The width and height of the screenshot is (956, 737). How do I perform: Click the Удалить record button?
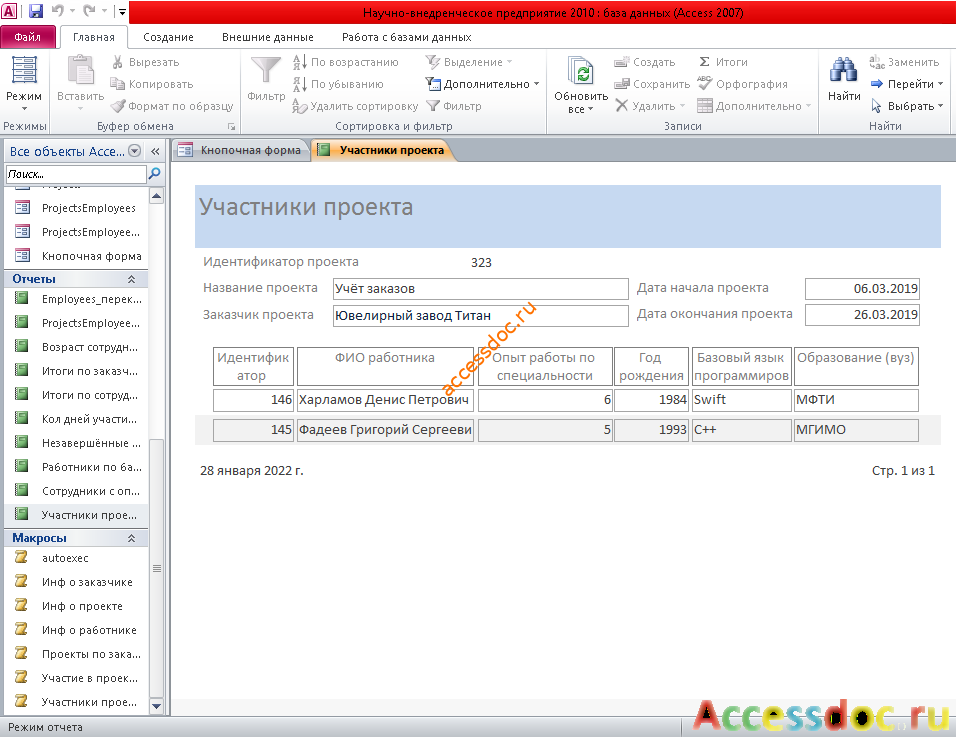tap(650, 106)
